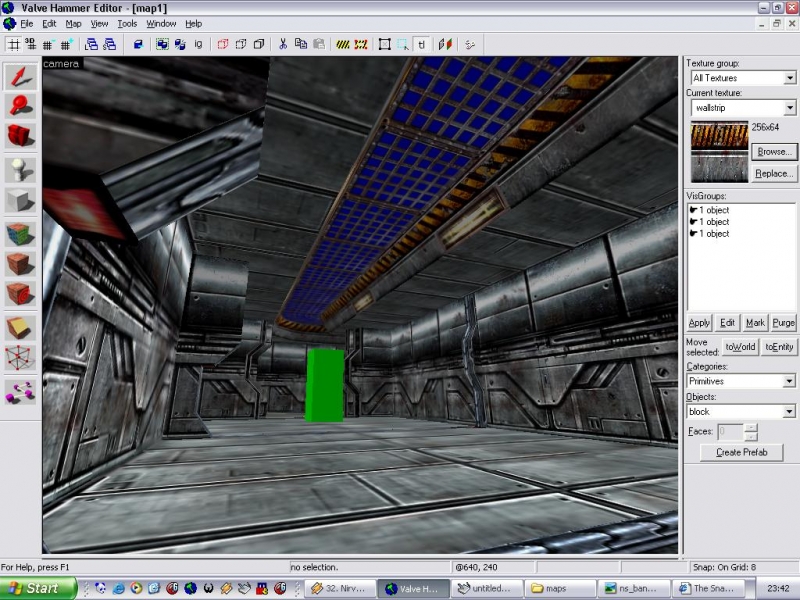Image resolution: width=800 pixels, height=600 pixels.
Task: Select the Clipping tool
Action: pos(19,327)
